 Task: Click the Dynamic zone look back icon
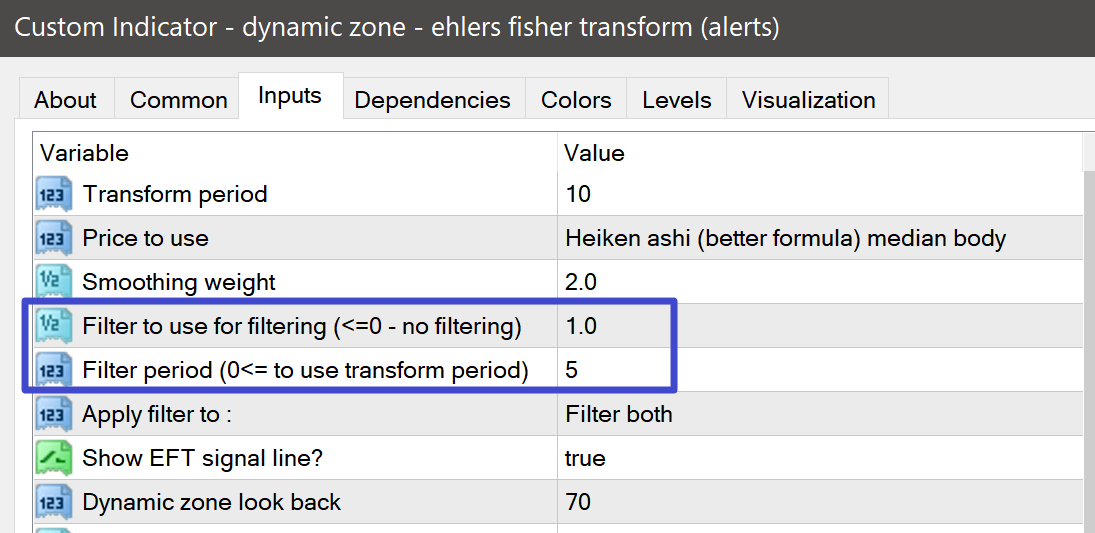[54, 502]
